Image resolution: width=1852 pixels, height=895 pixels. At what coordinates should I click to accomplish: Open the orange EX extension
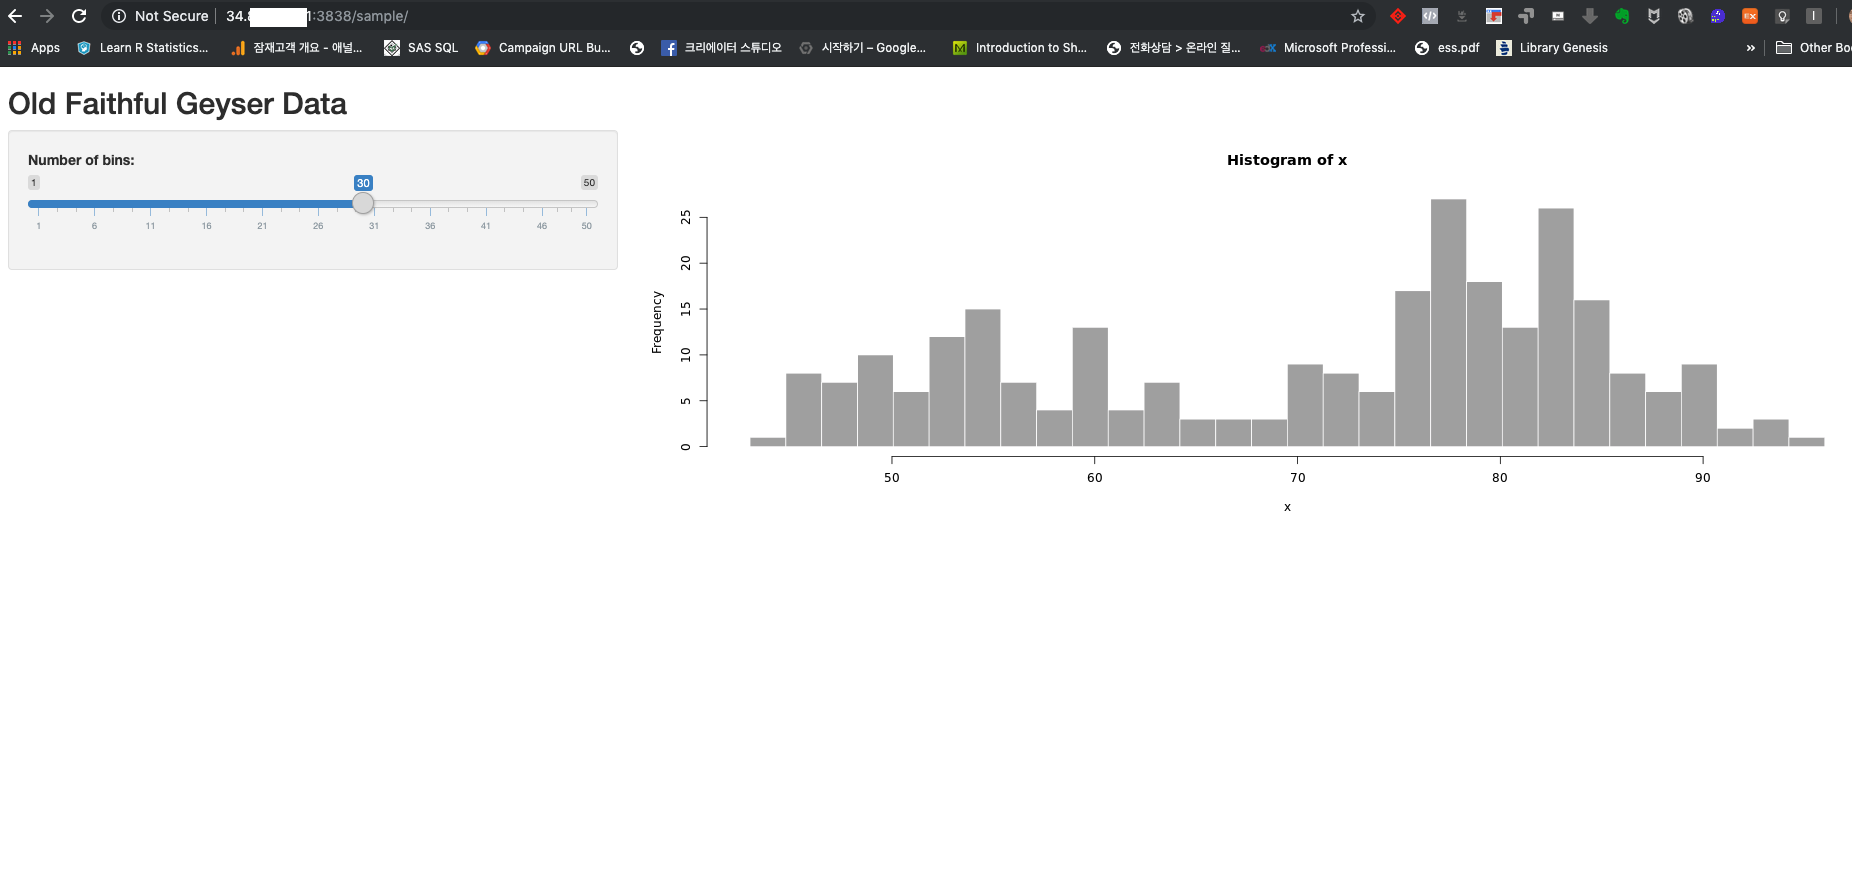click(1750, 16)
